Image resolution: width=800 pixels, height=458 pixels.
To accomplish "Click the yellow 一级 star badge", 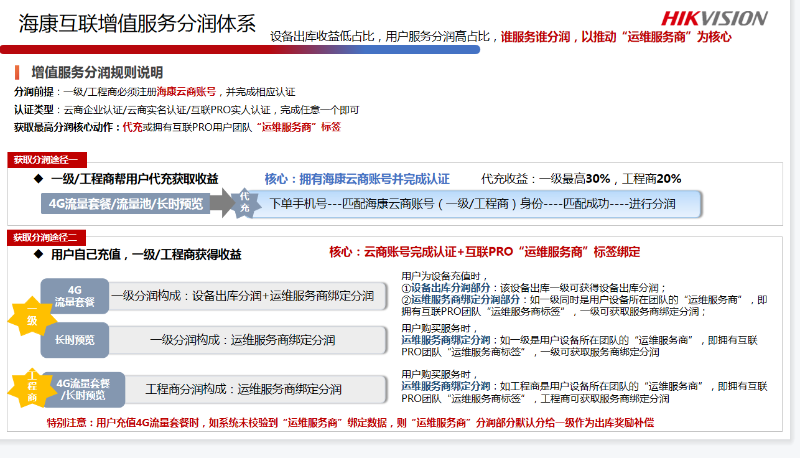I will tap(31, 320).
